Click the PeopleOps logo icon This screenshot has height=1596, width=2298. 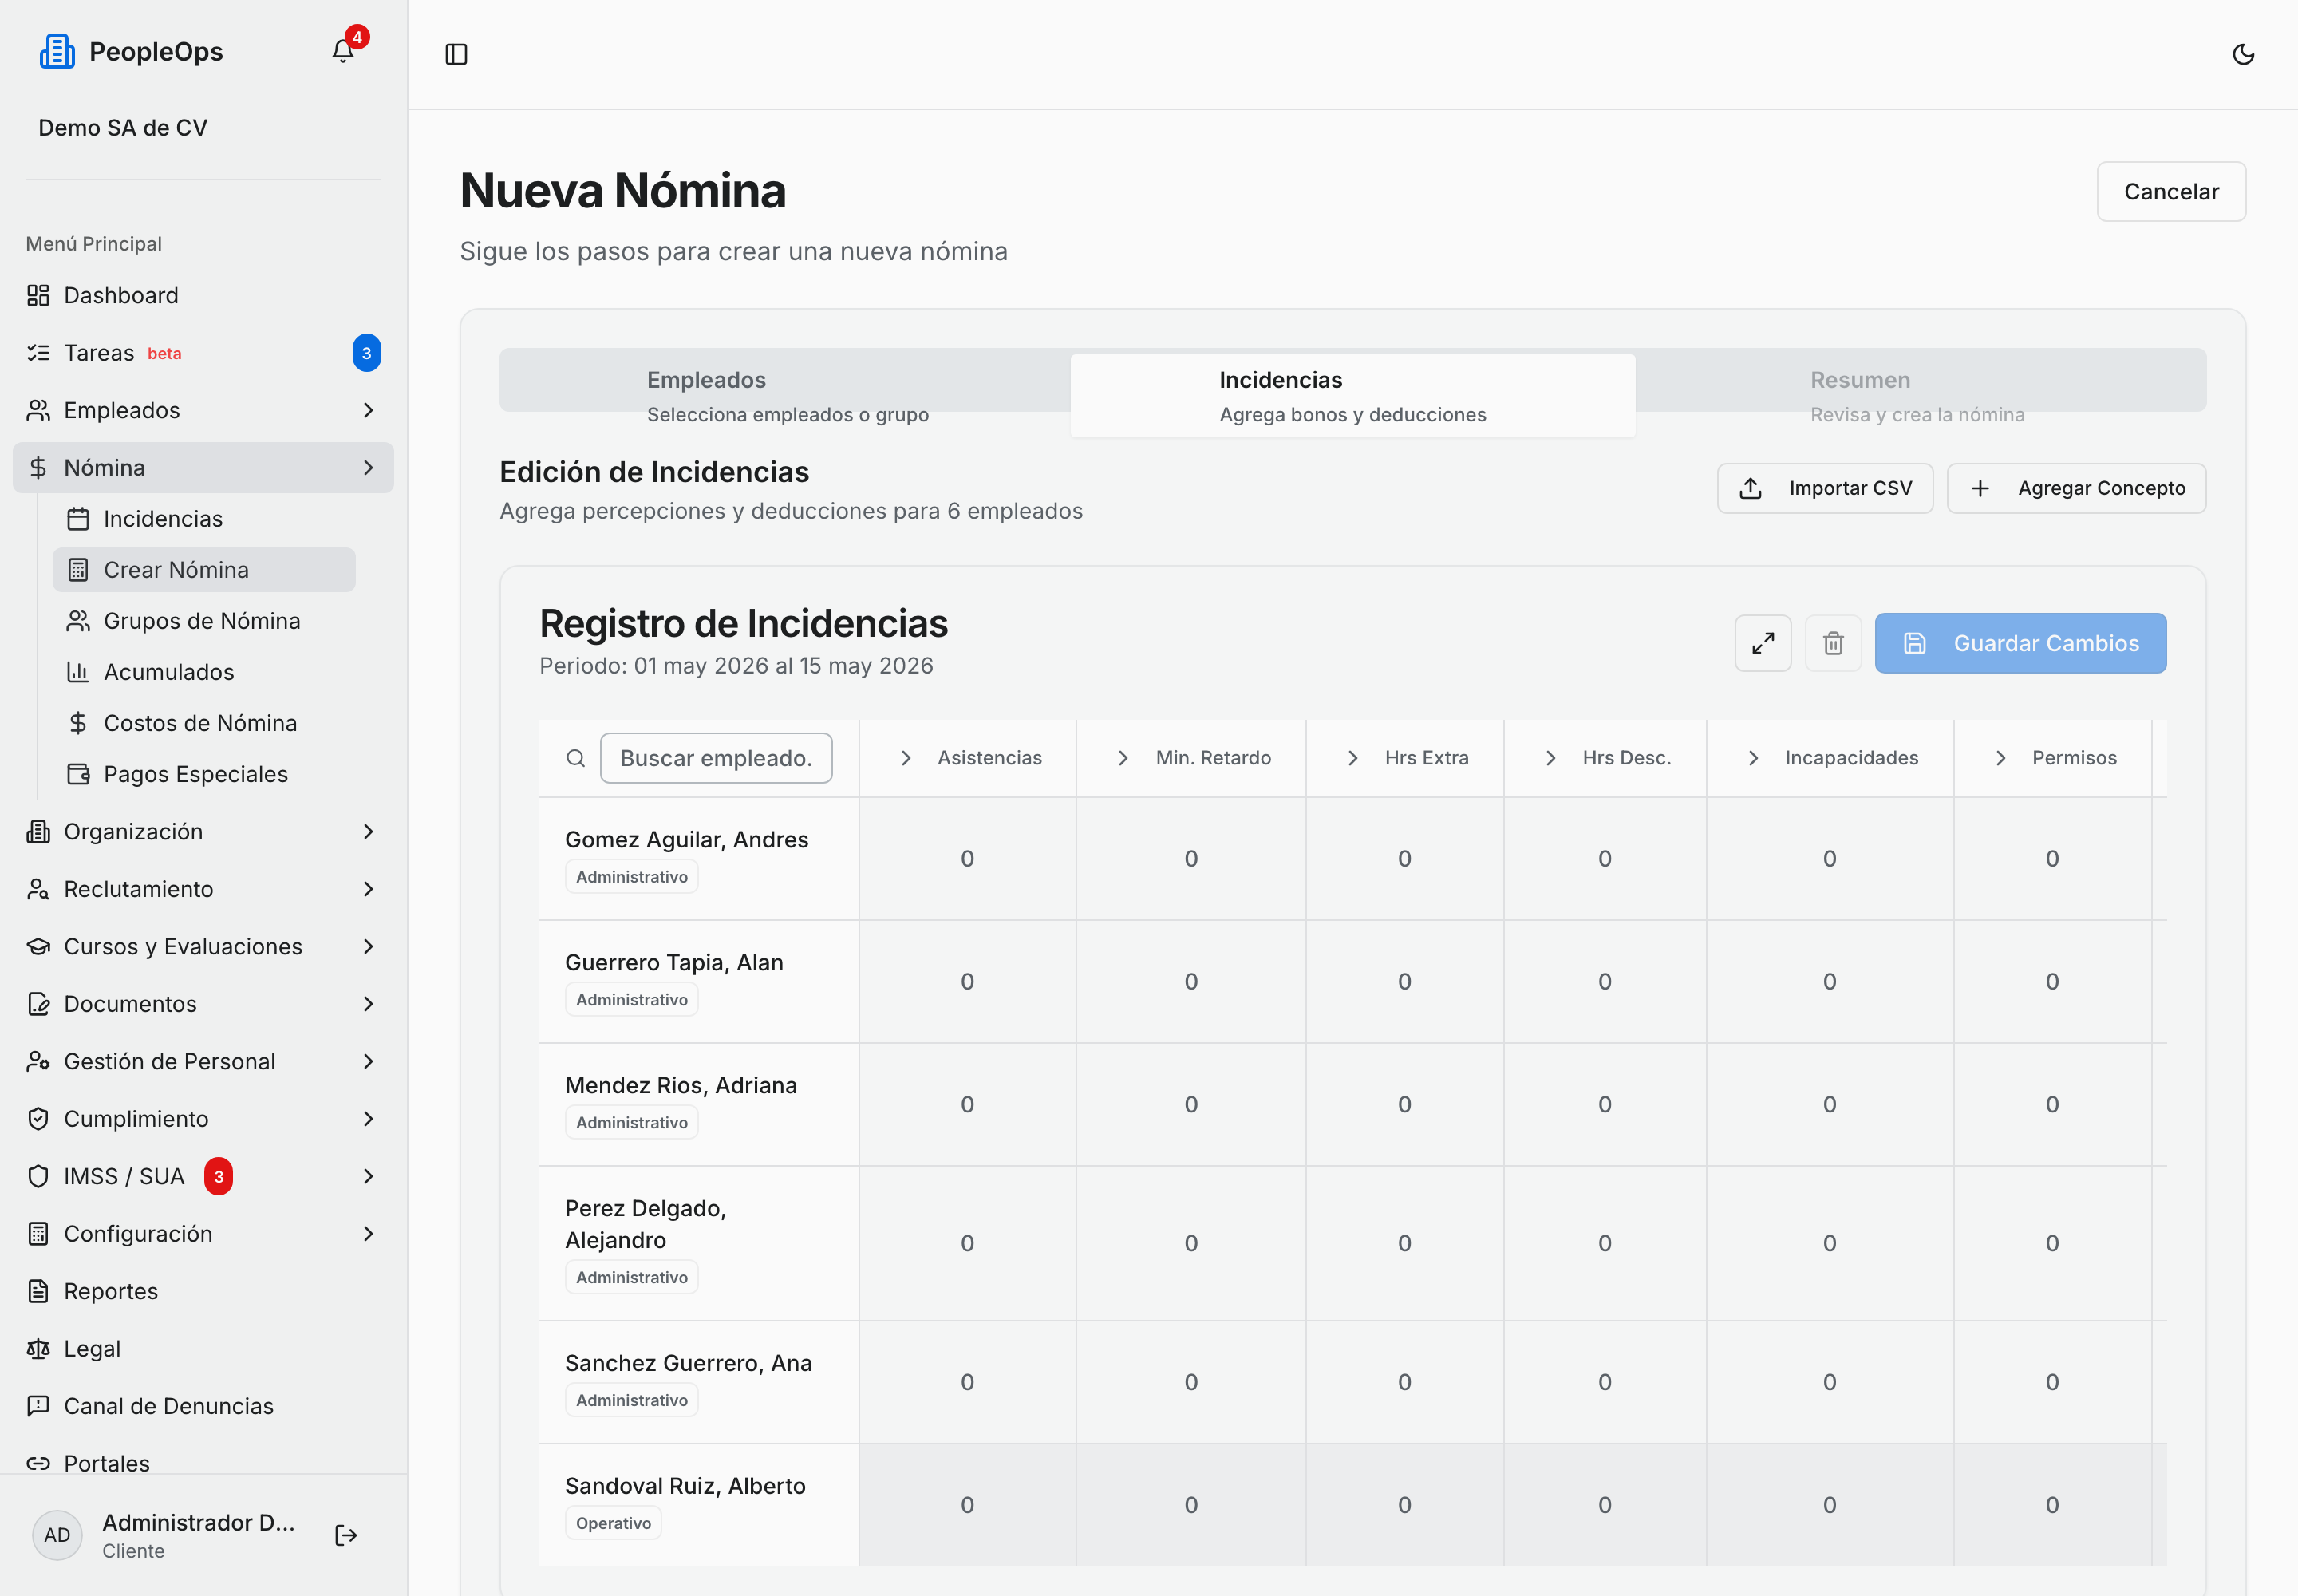click(57, 51)
